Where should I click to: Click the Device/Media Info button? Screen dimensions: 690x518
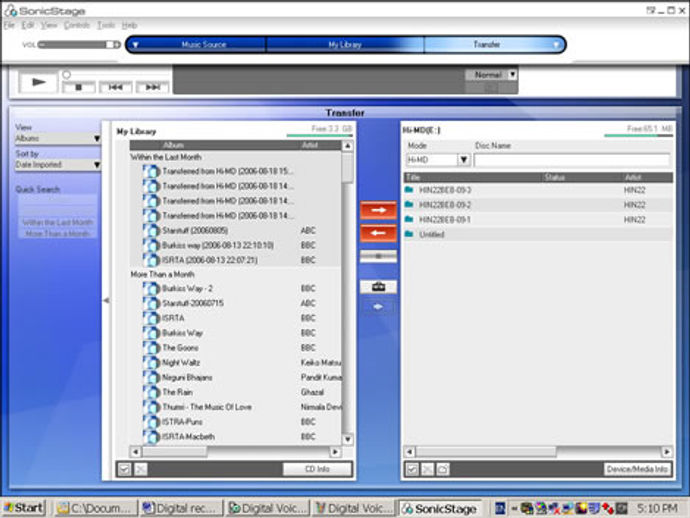pyautogui.click(x=637, y=469)
